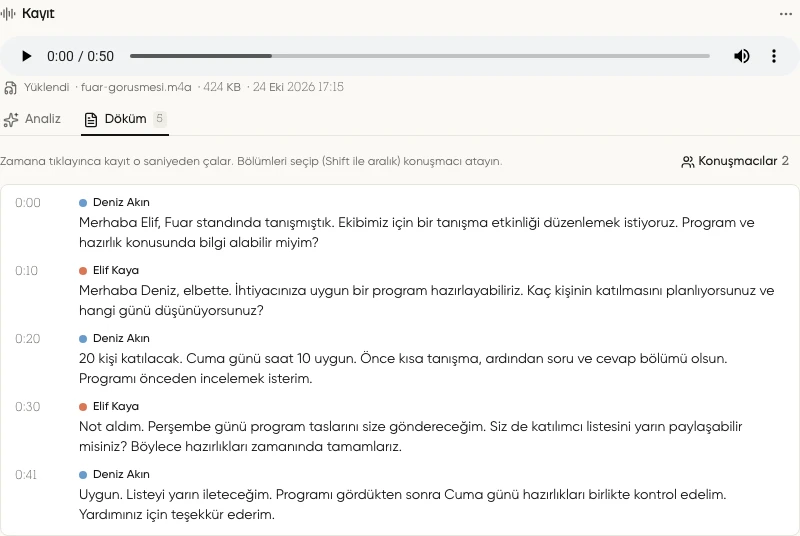The width and height of the screenshot is (800, 536).
Task: Click the Kayıt title text
Action: tap(38, 14)
